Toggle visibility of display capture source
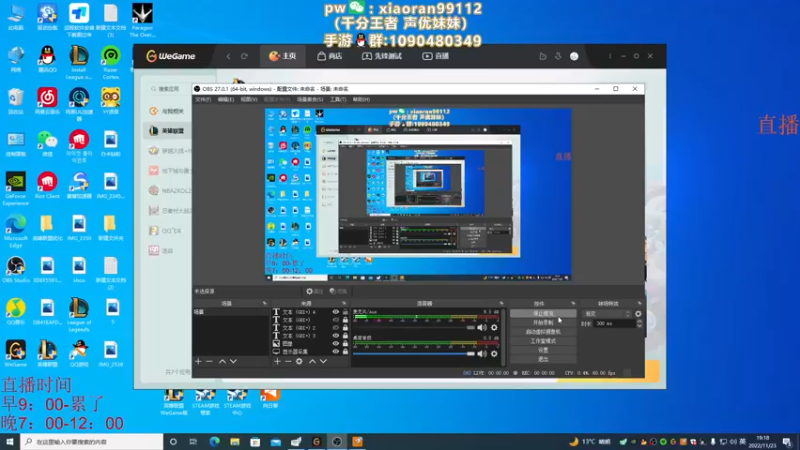The image size is (800, 450). coord(335,352)
